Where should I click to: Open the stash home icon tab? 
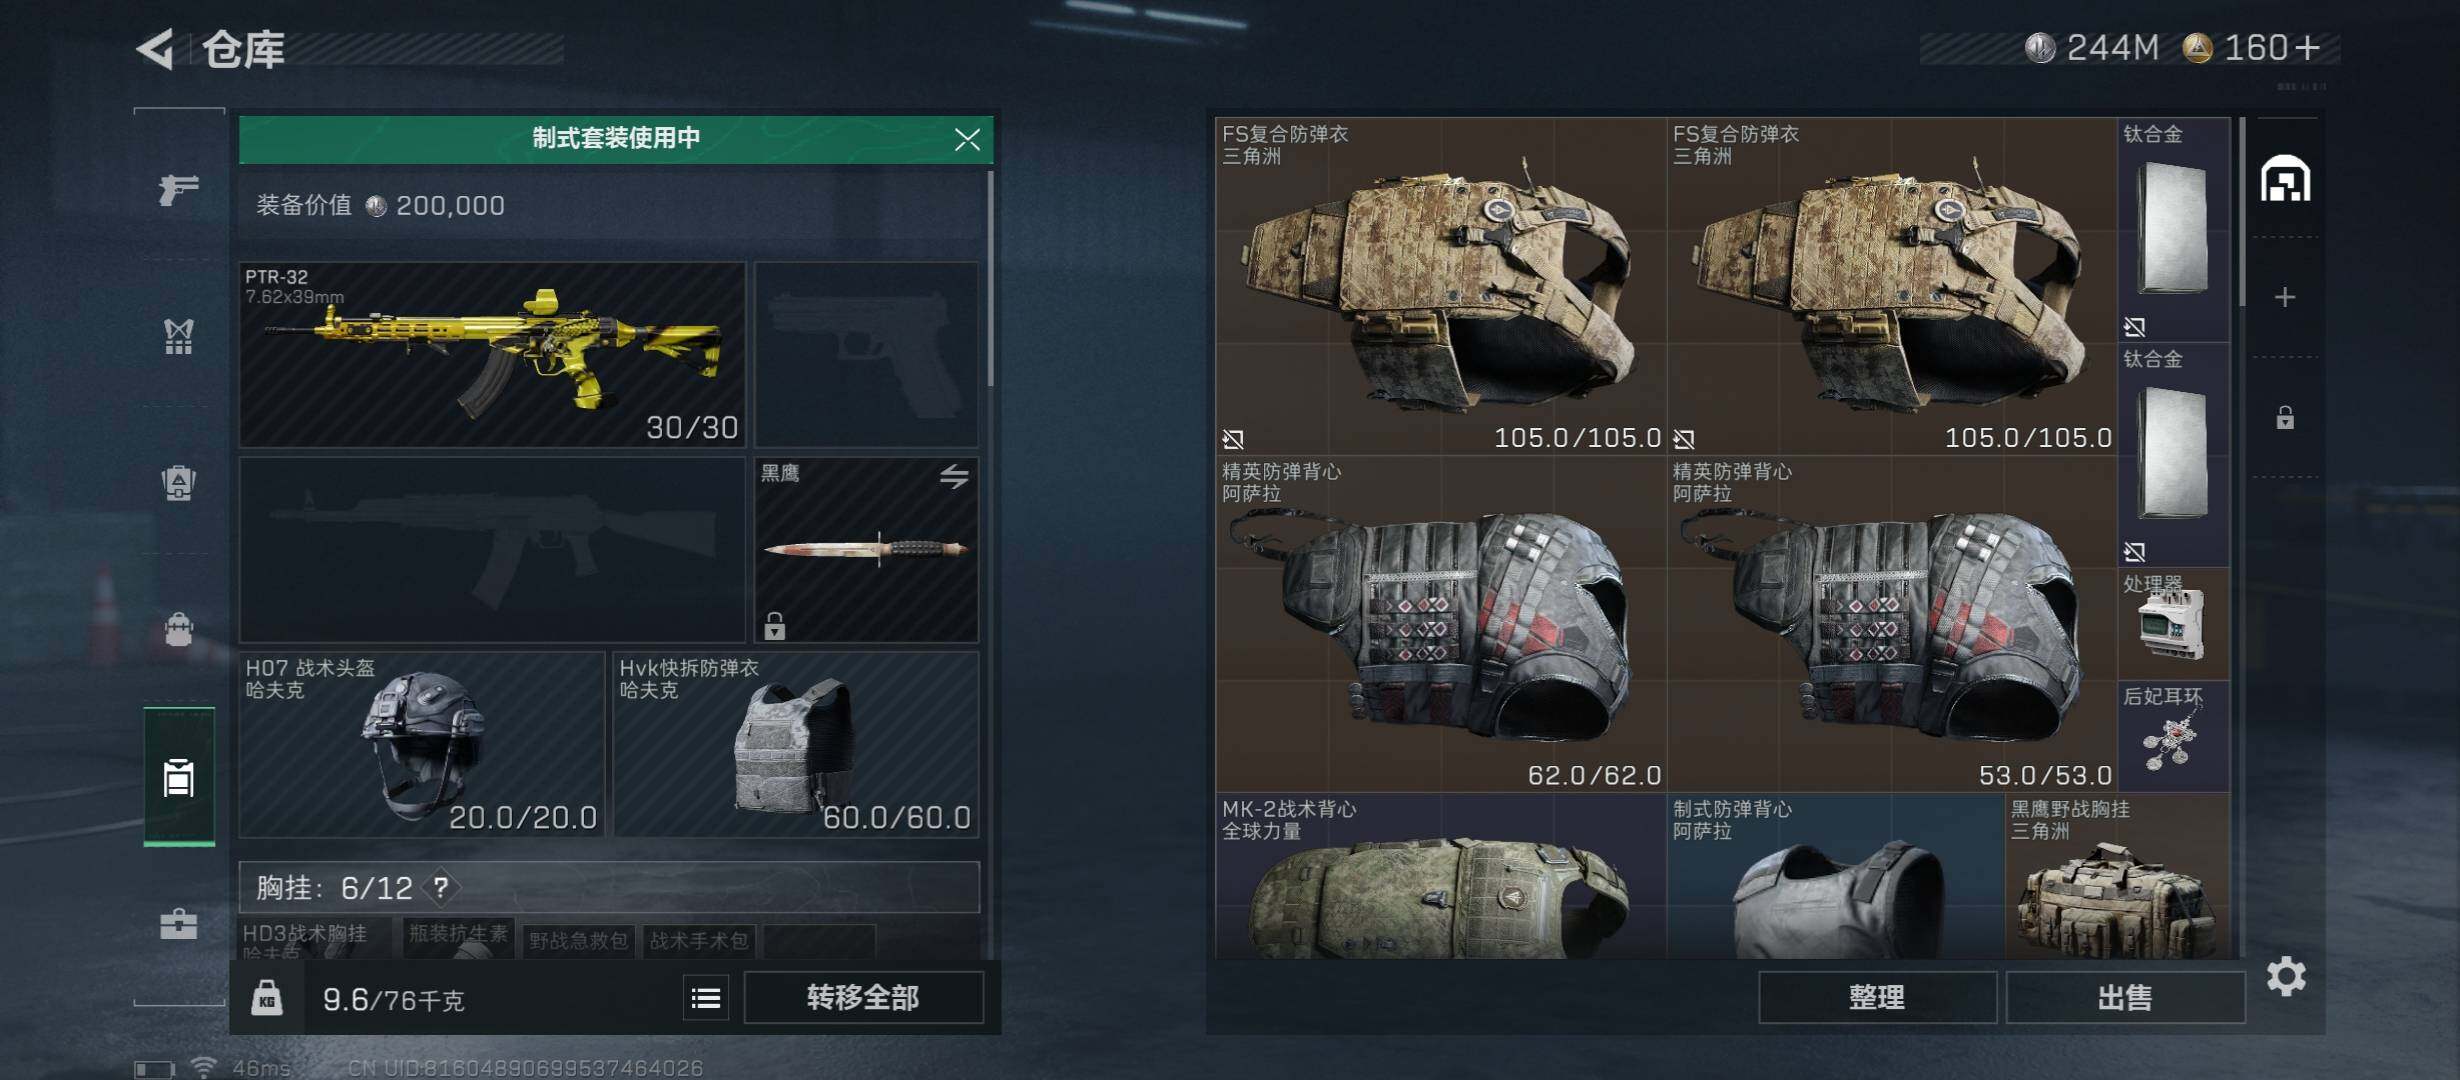pyautogui.click(x=2286, y=179)
